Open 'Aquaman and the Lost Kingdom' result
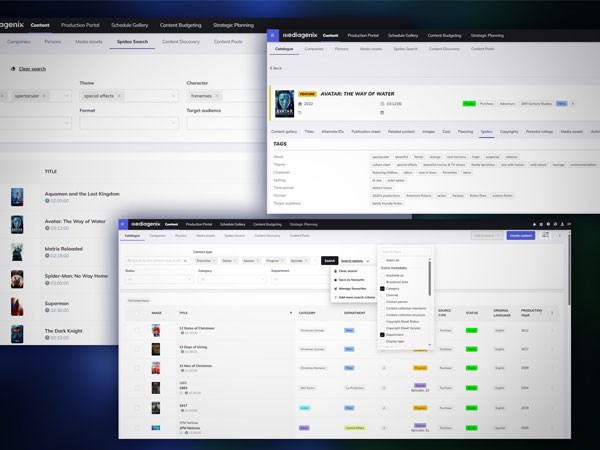The image size is (600, 450). 82,194
